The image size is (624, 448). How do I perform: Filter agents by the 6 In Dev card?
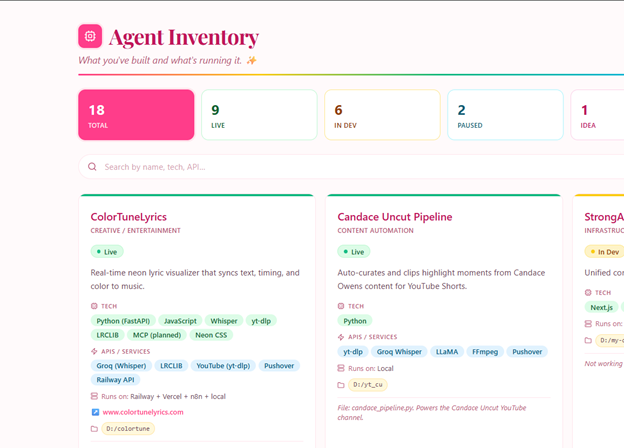click(x=382, y=115)
